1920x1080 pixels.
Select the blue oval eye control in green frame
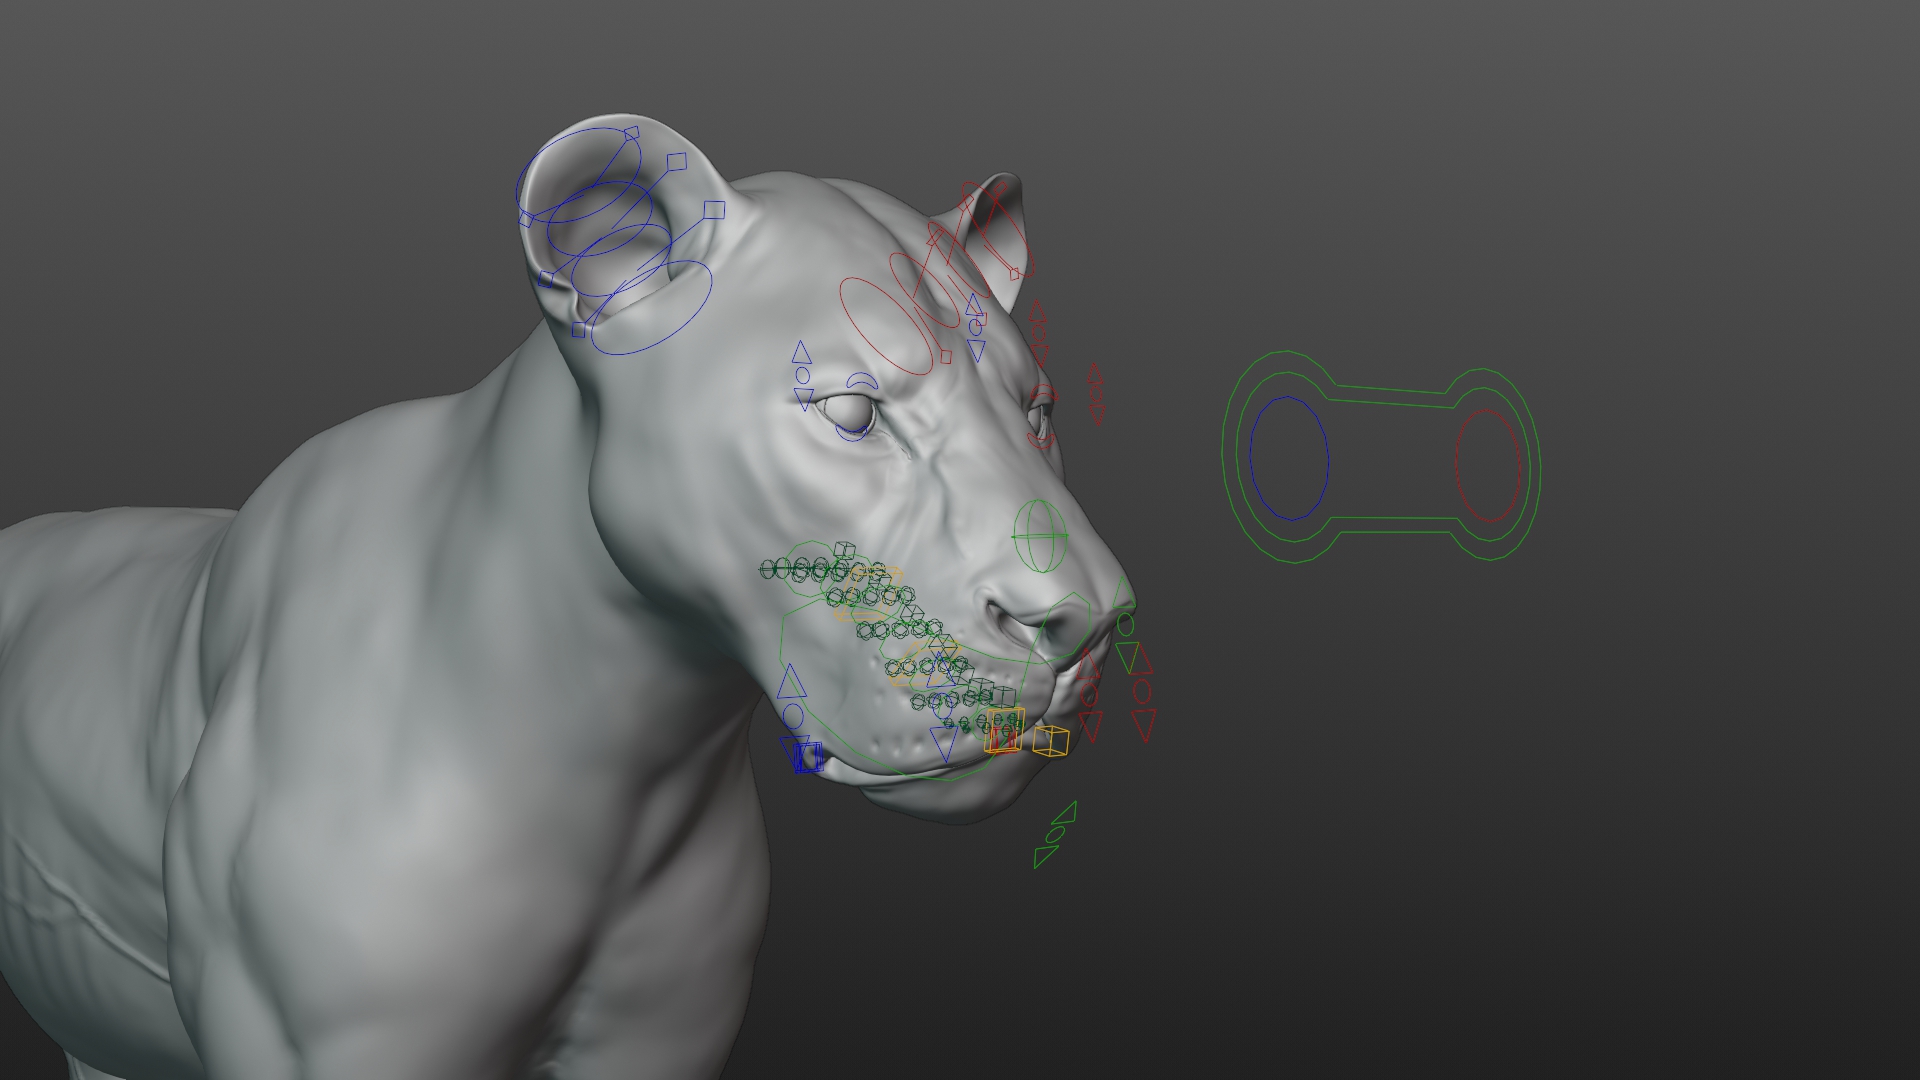click(1289, 458)
